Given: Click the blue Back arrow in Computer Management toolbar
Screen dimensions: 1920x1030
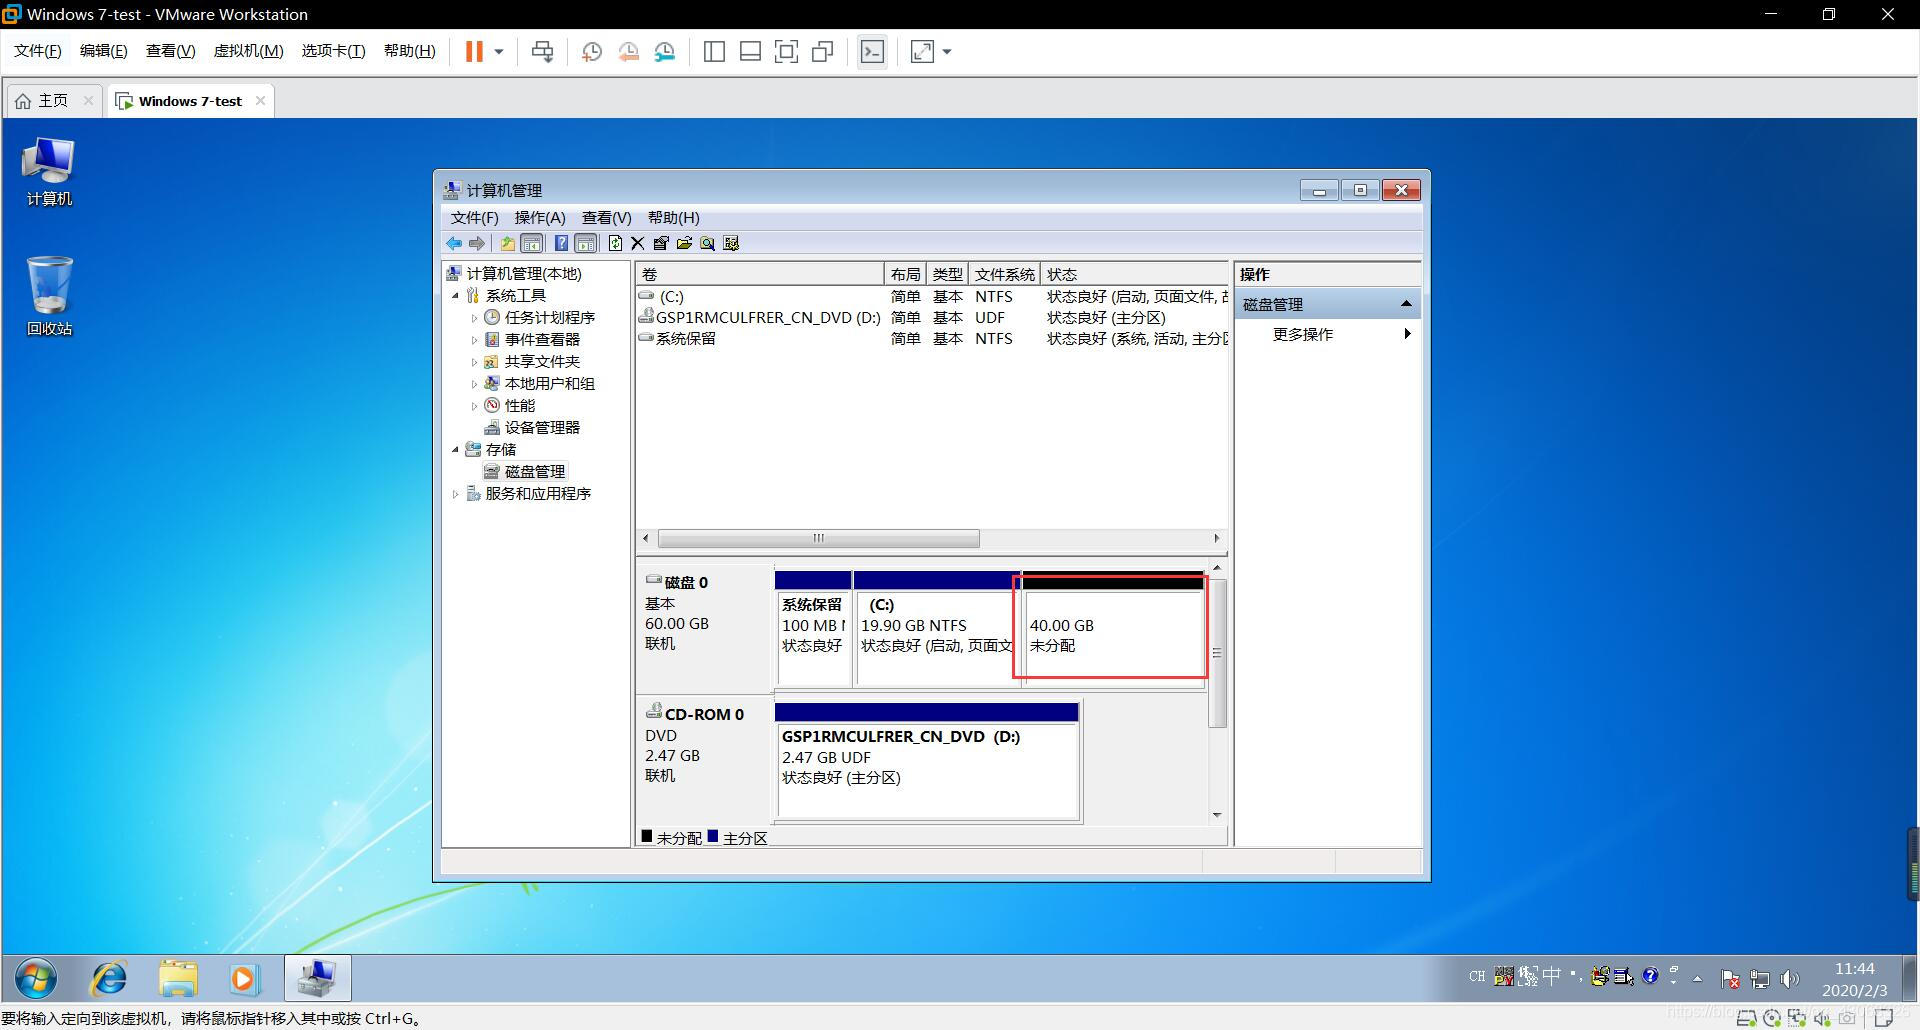Looking at the screenshot, I should (x=454, y=243).
